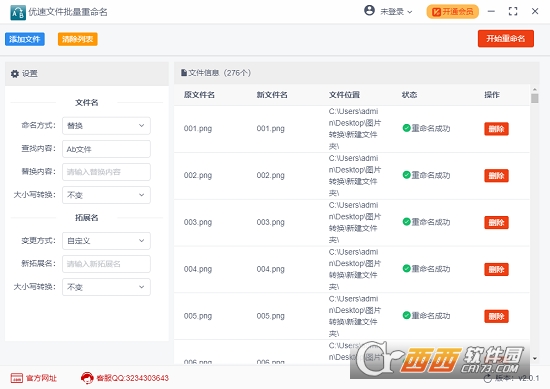Click the file list scrollbar thumb
The height and width of the screenshot is (389, 550).
[535, 98]
